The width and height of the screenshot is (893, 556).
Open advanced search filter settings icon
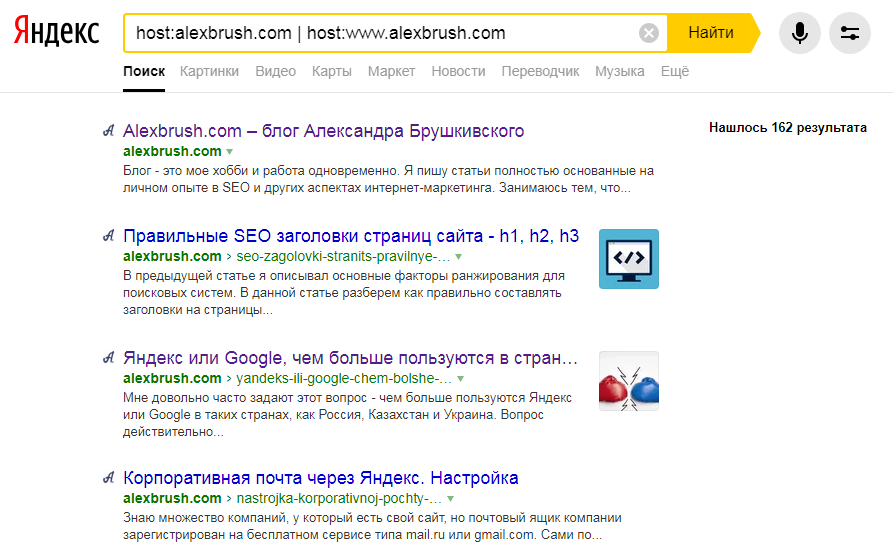point(850,33)
